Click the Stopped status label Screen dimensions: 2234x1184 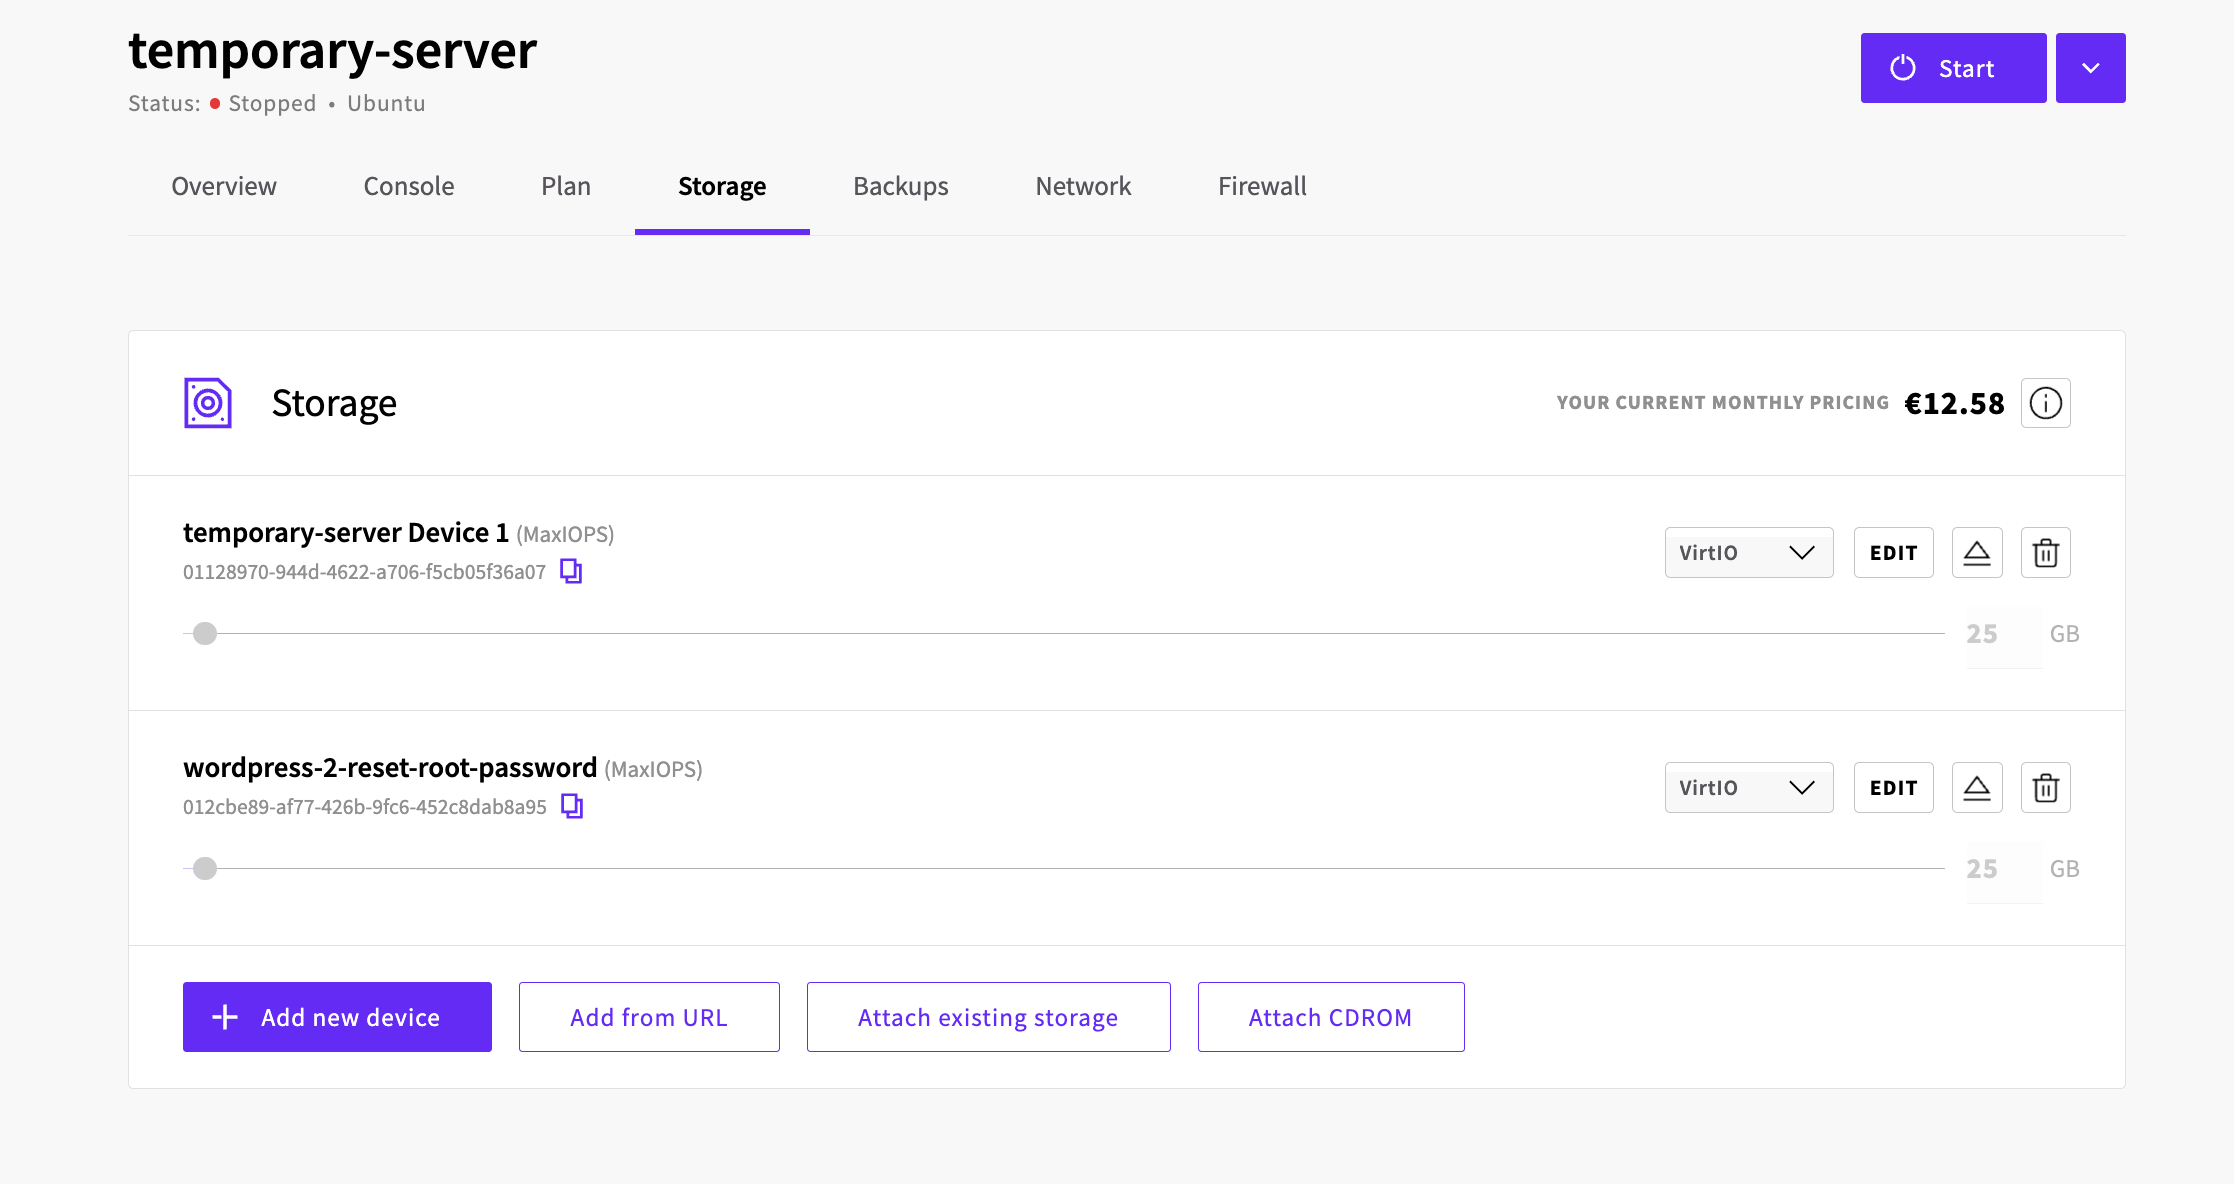pyautogui.click(x=272, y=103)
